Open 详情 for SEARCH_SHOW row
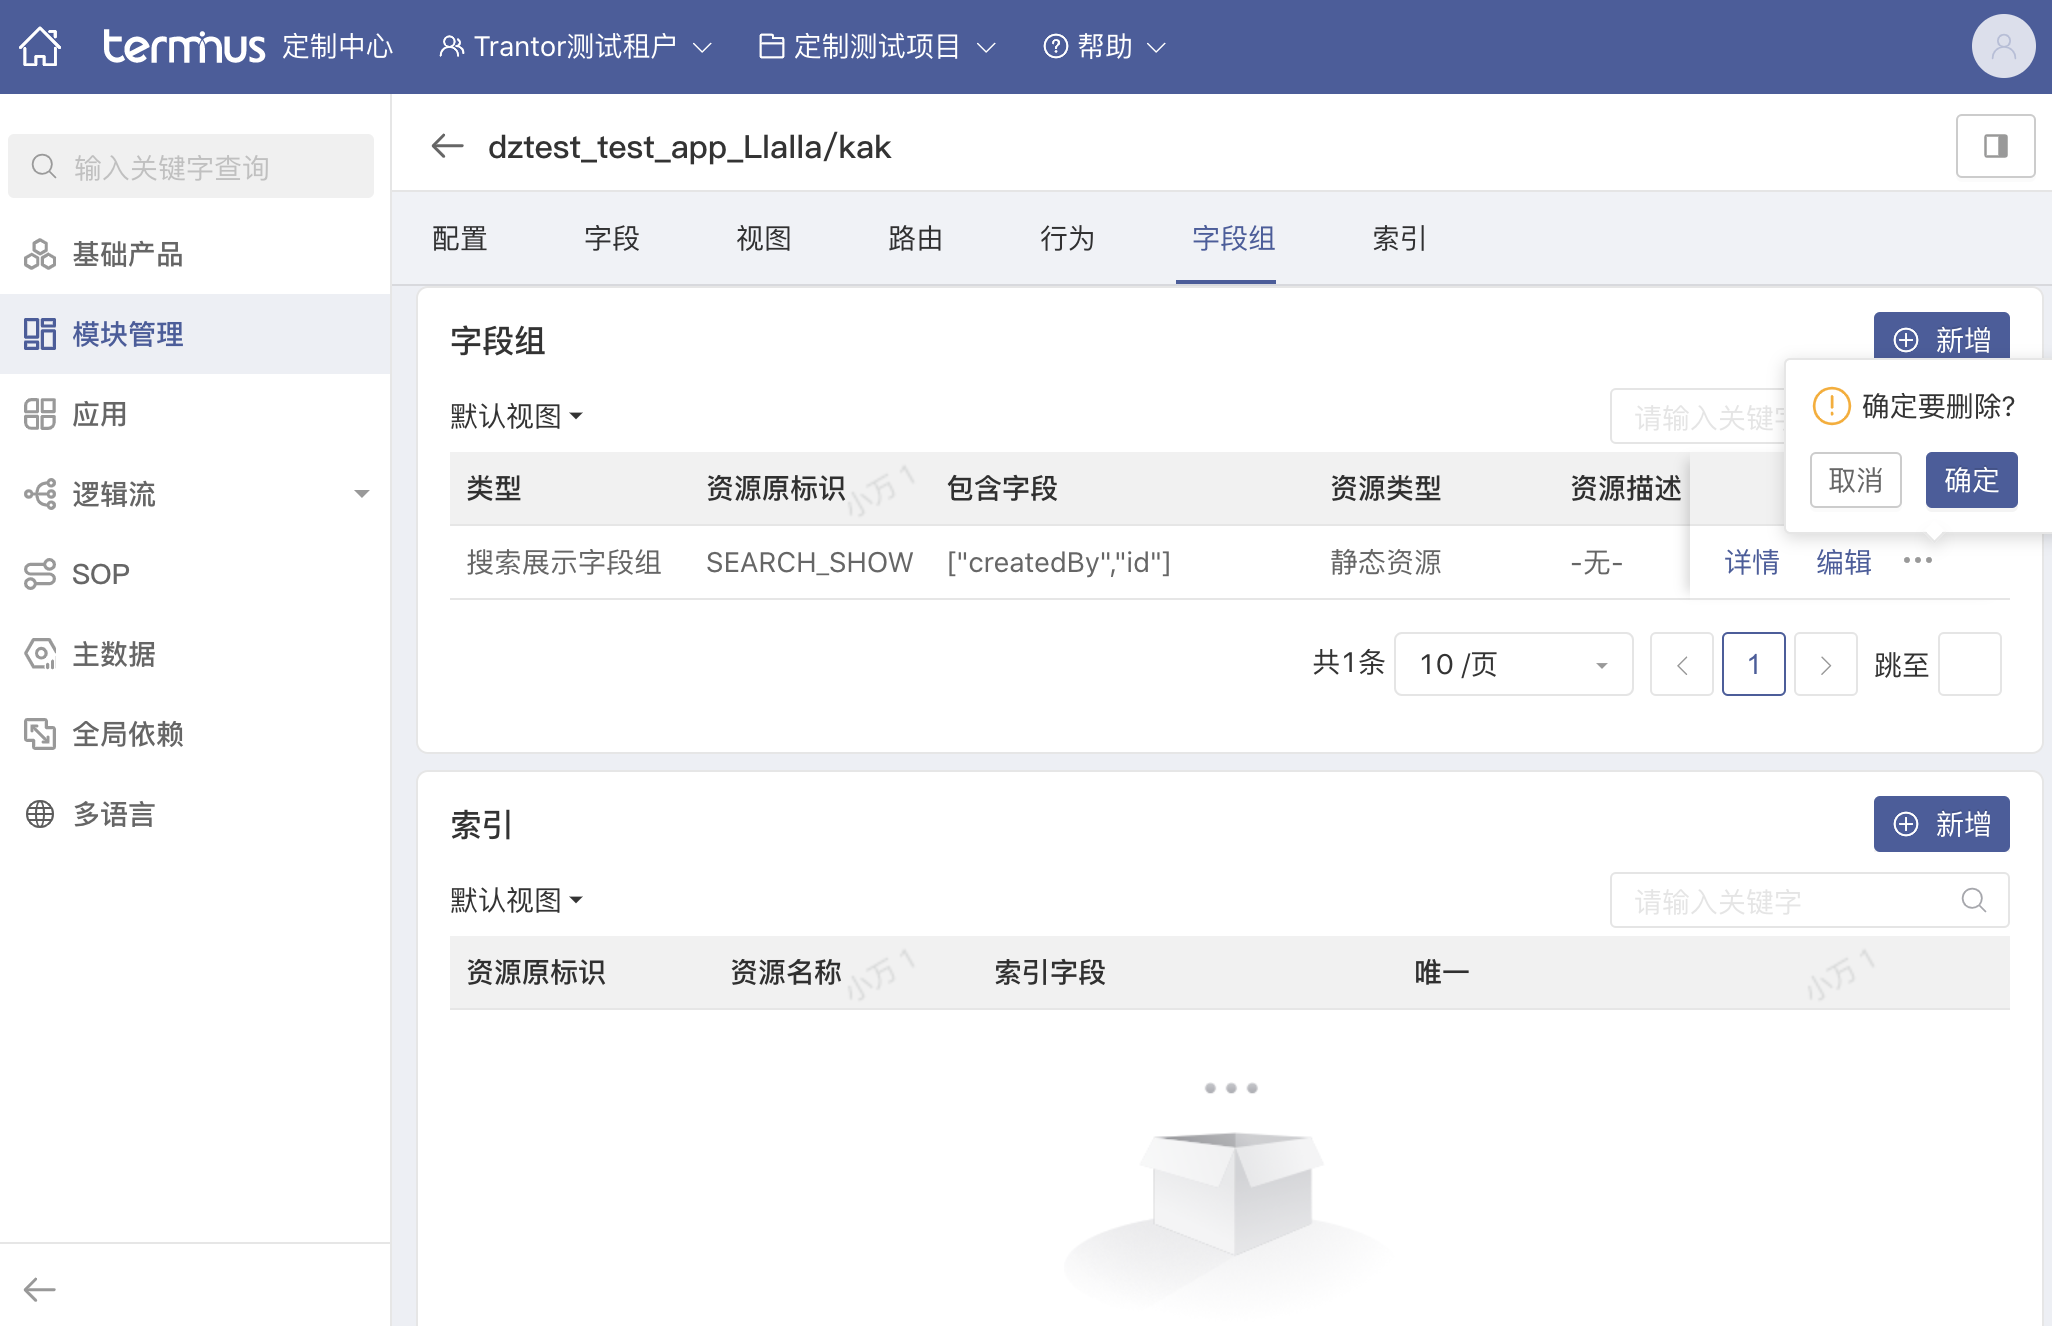2052x1326 pixels. [1752, 562]
